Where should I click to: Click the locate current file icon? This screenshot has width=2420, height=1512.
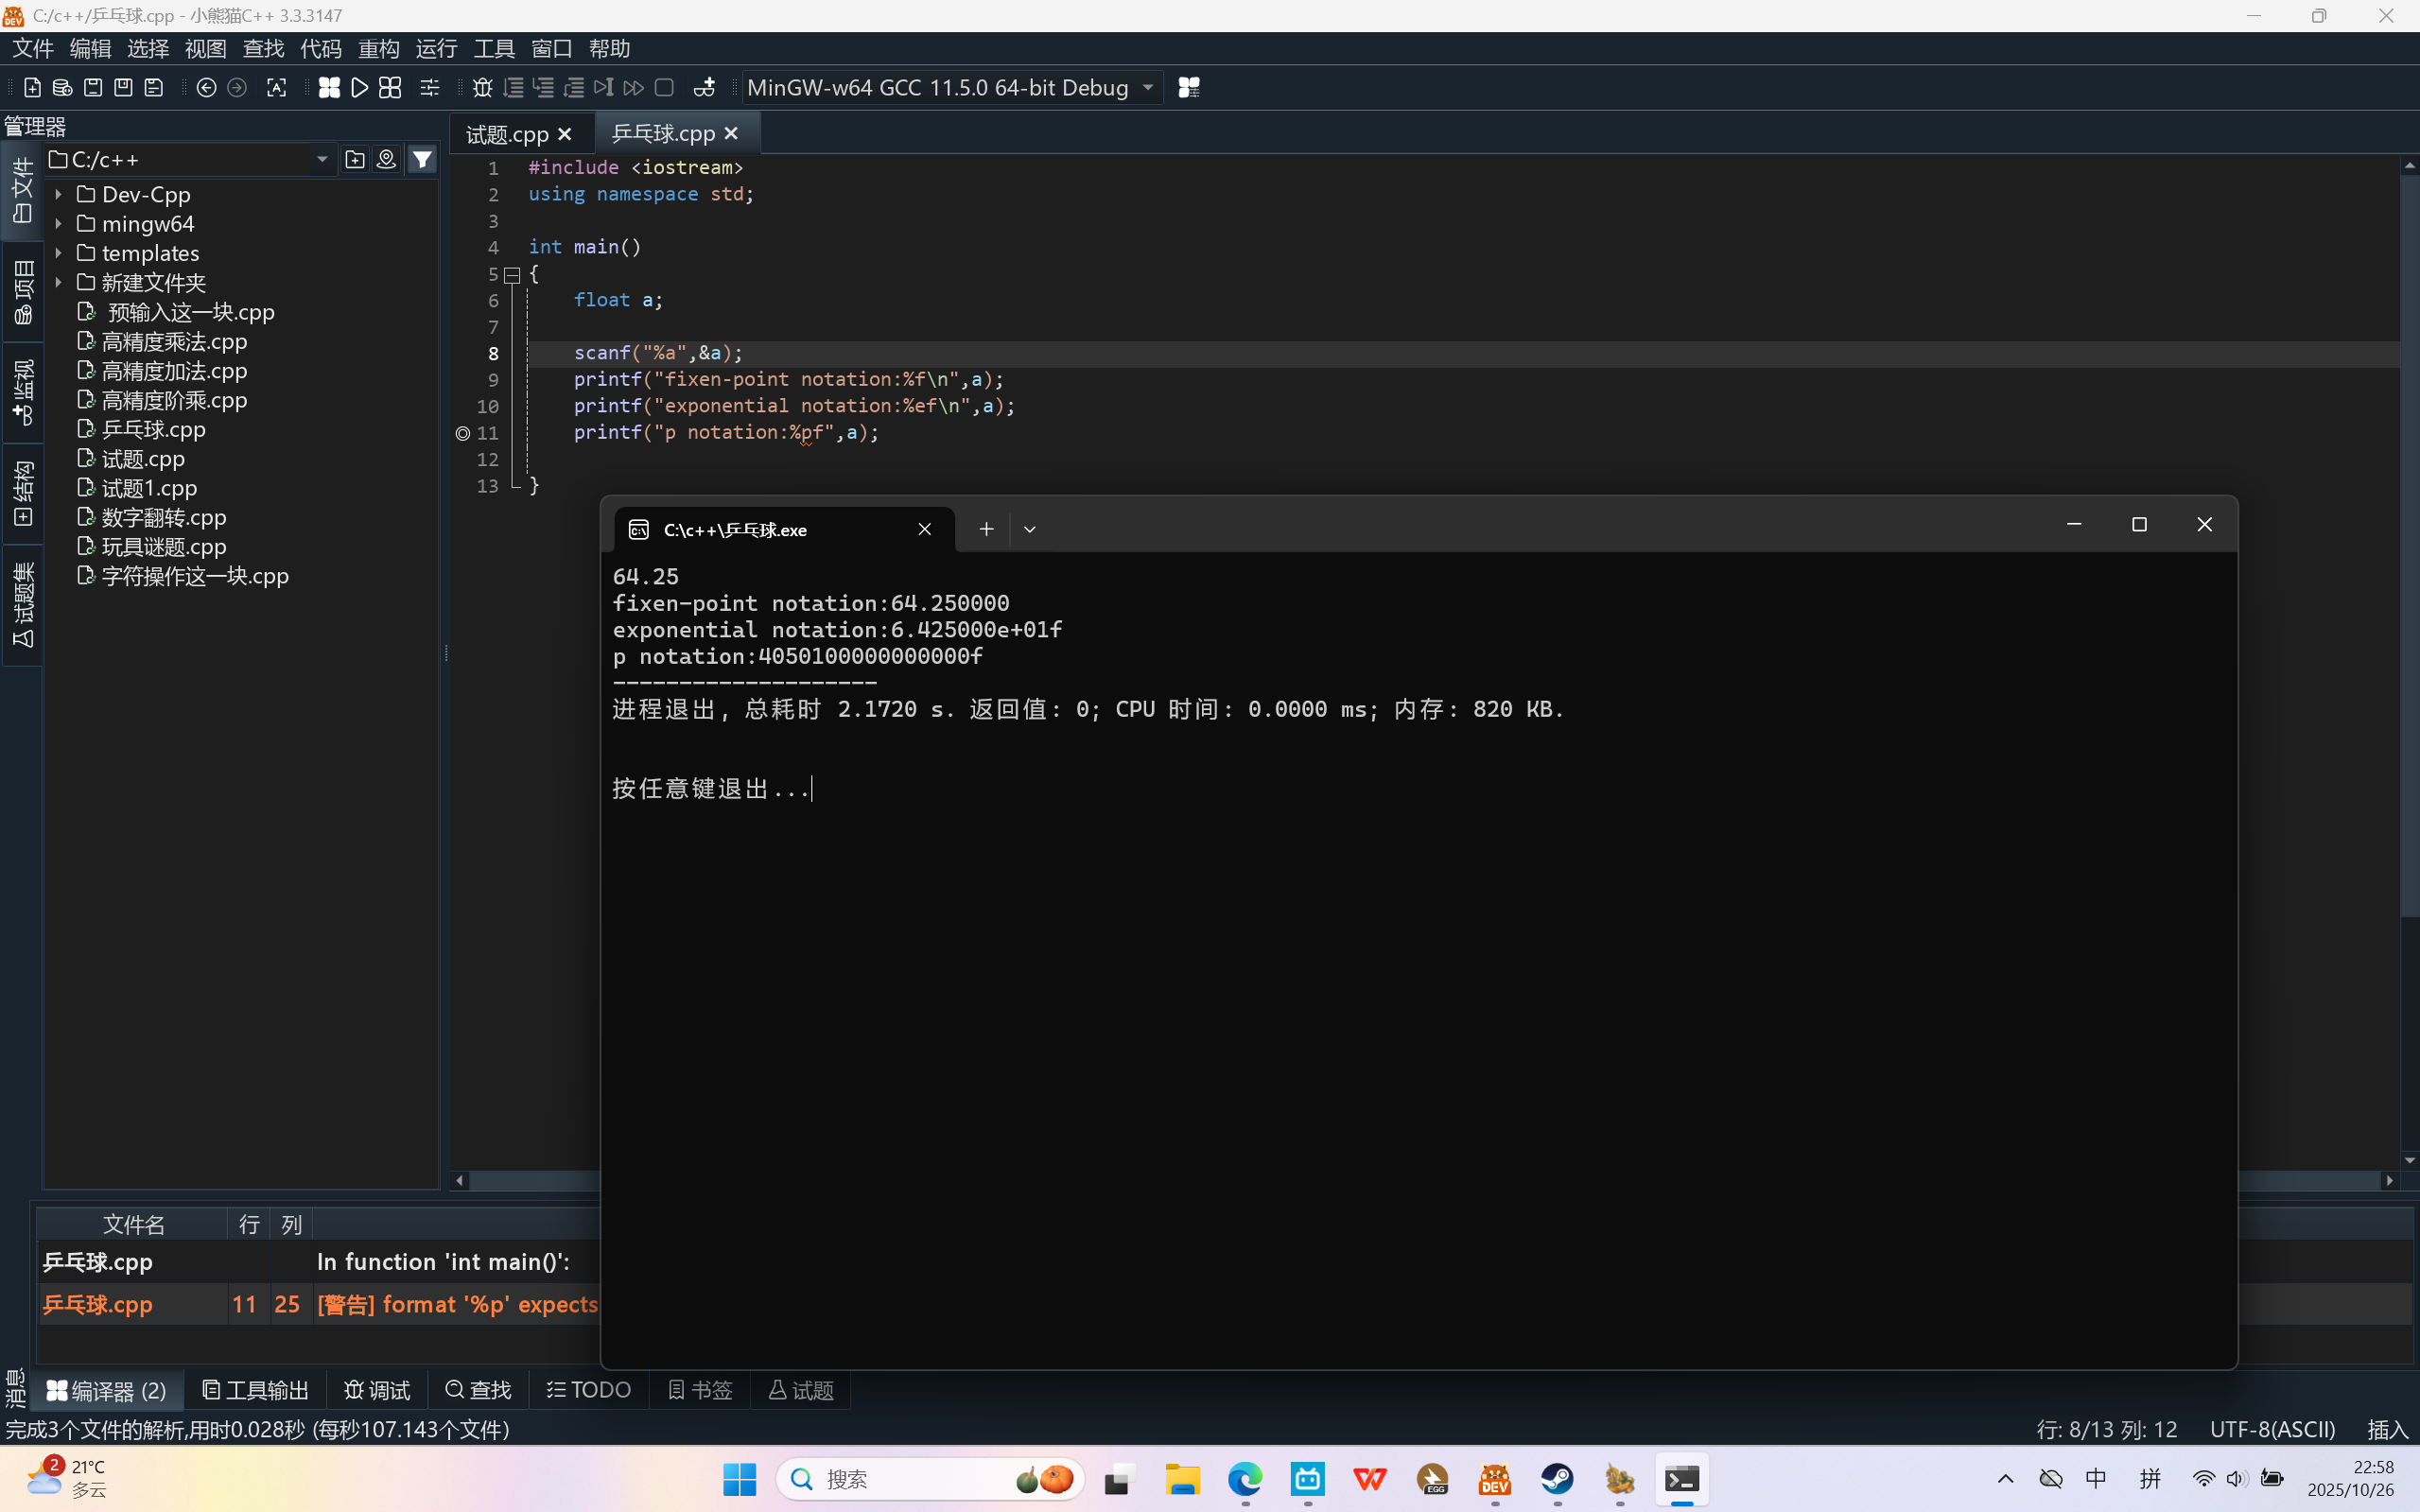click(x=387, y=159)
